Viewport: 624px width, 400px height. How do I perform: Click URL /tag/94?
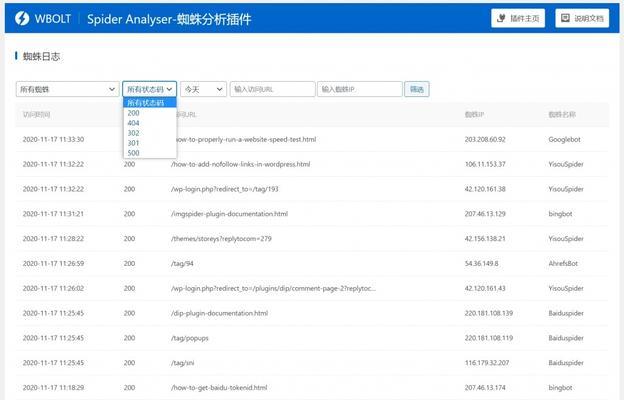182,263
